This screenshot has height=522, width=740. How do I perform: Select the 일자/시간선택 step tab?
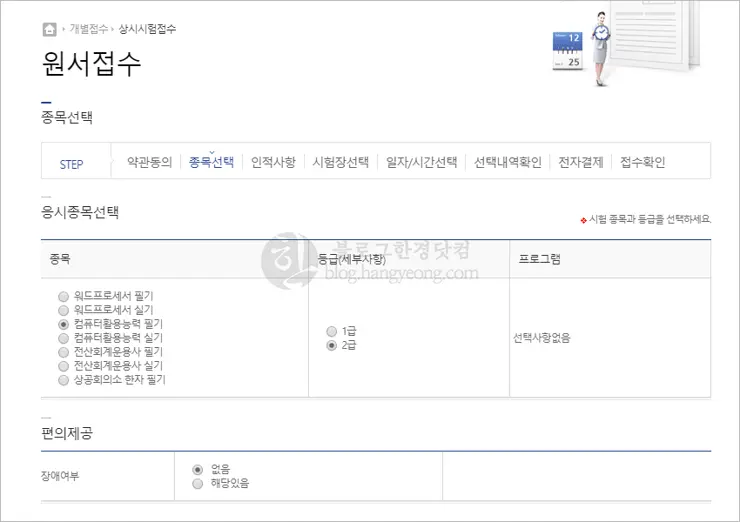tap(421, 162)
